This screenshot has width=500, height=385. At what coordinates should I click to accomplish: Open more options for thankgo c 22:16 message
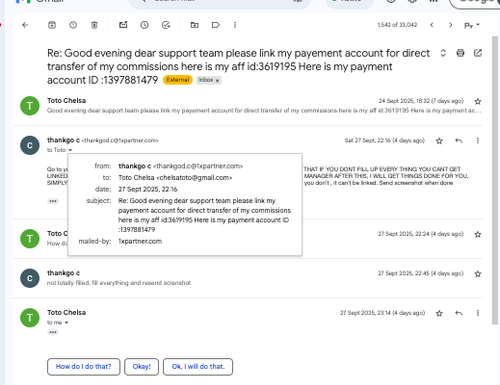(x=478, y=141)
